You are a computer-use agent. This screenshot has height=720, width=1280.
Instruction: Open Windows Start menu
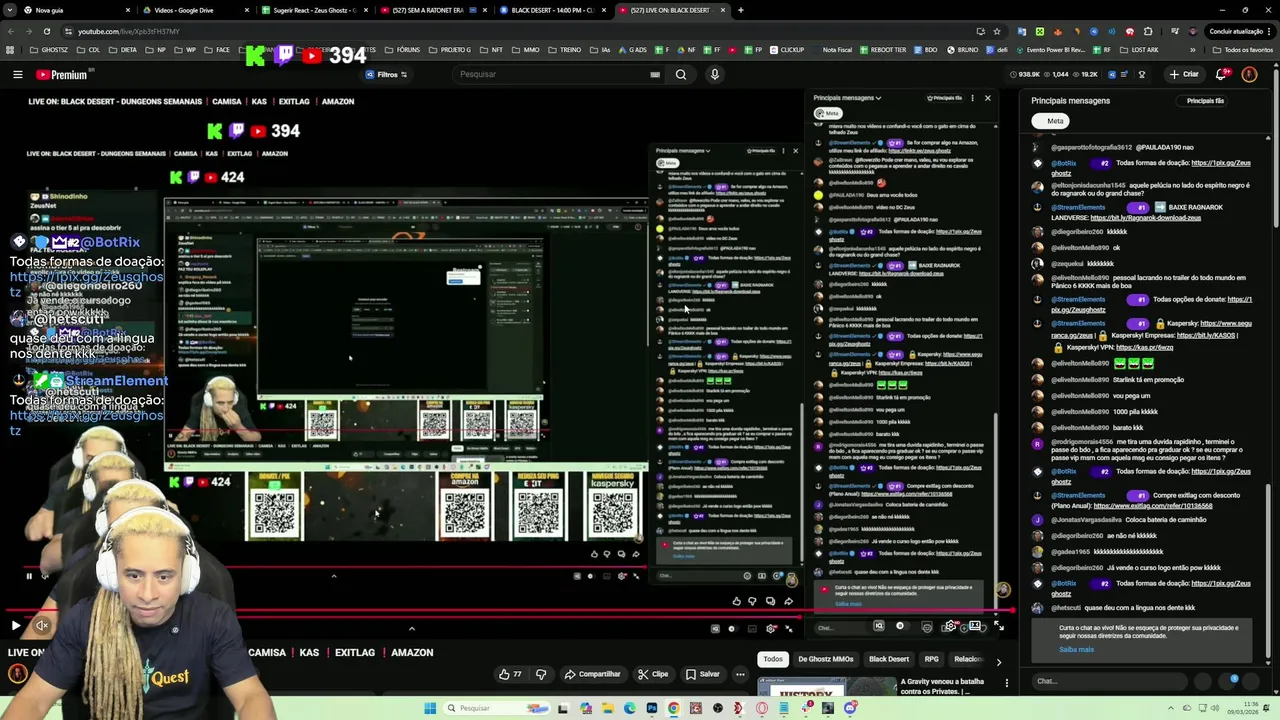tap(430, 708)
